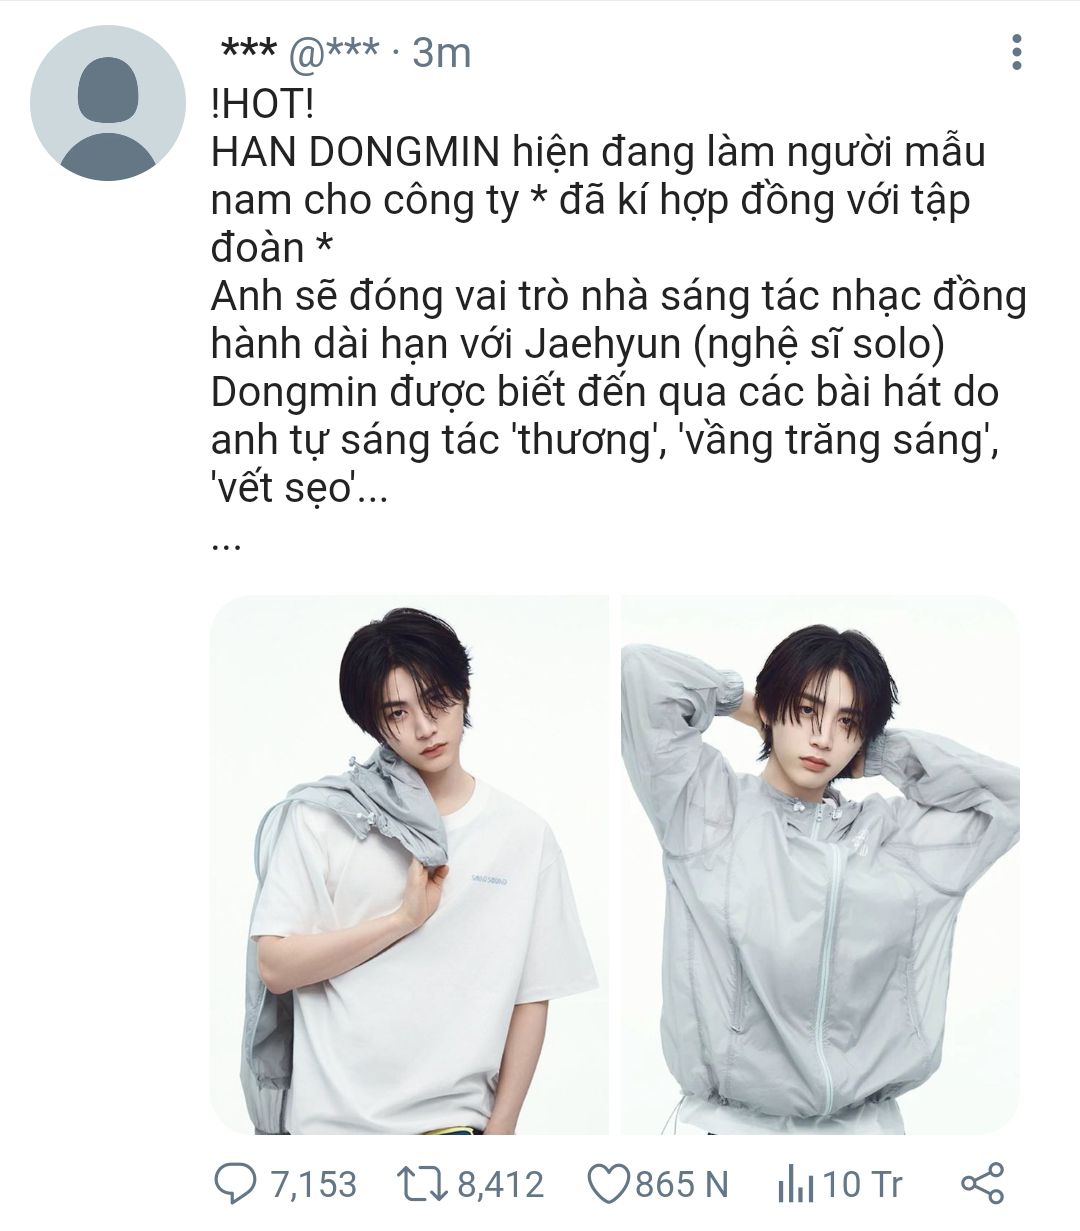This screenshot has width=1080, height=1231.
Task: Click the 865 N likes count
Action: (x=681, y=1185)
